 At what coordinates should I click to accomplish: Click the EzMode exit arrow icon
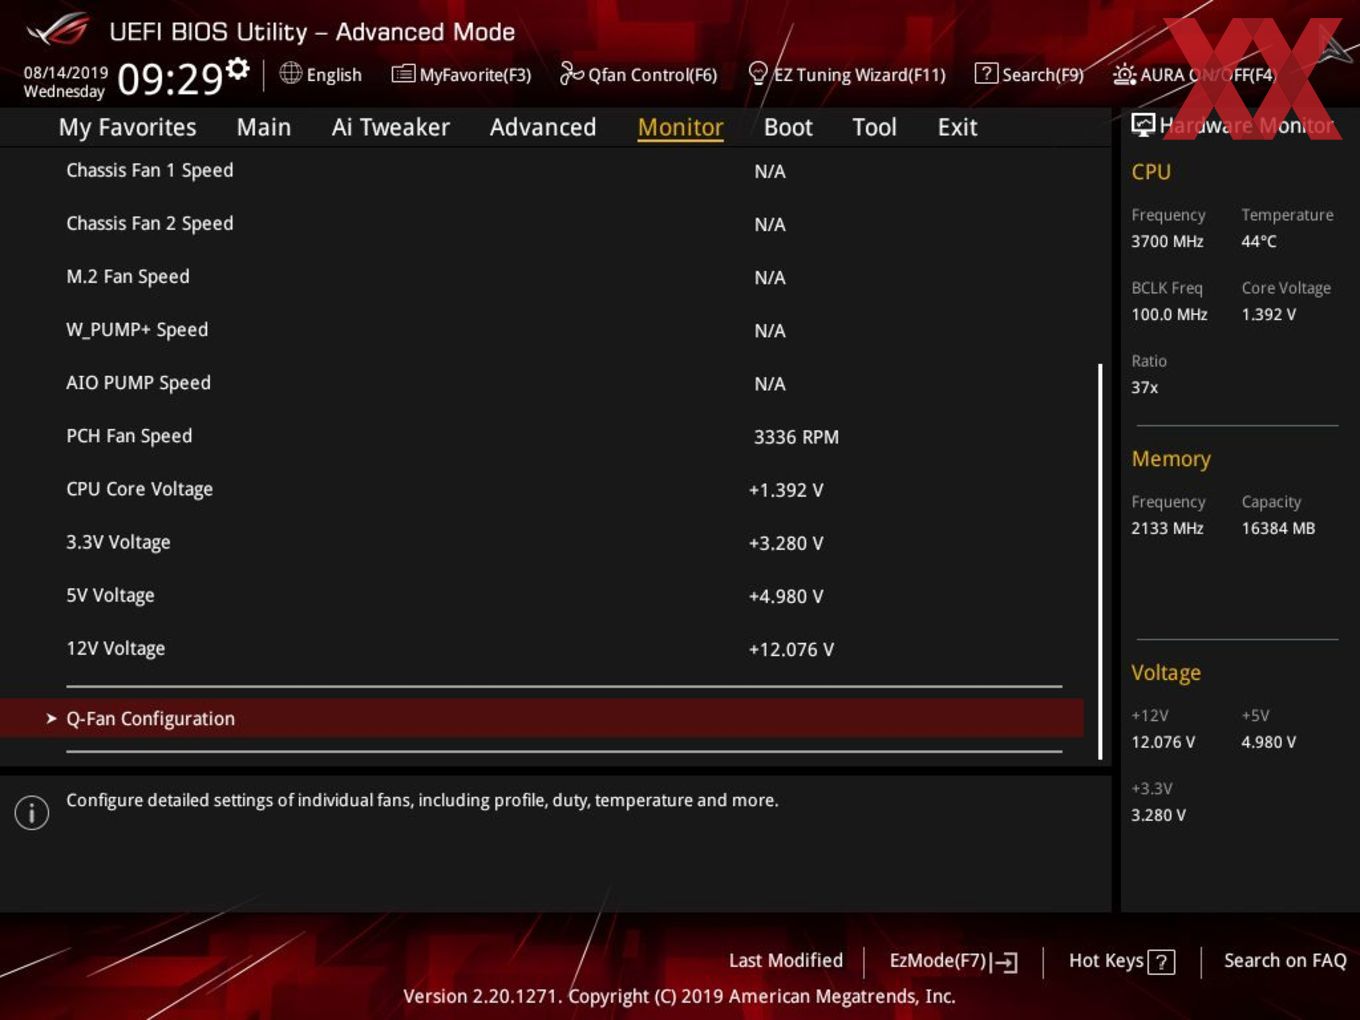click(1006, 962)
